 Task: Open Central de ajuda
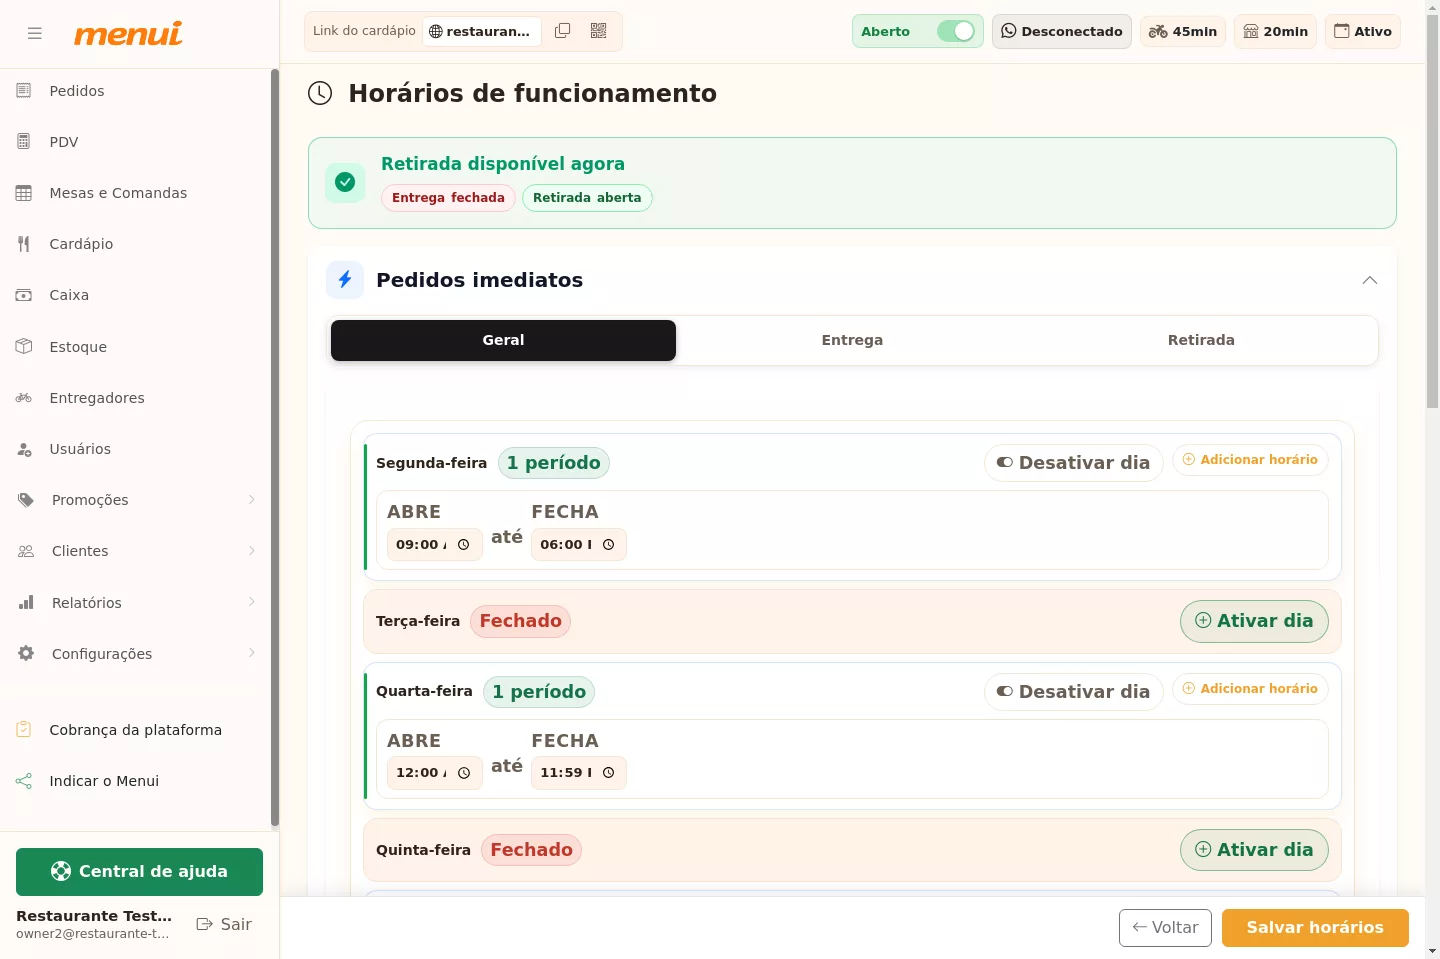point(139,872)
